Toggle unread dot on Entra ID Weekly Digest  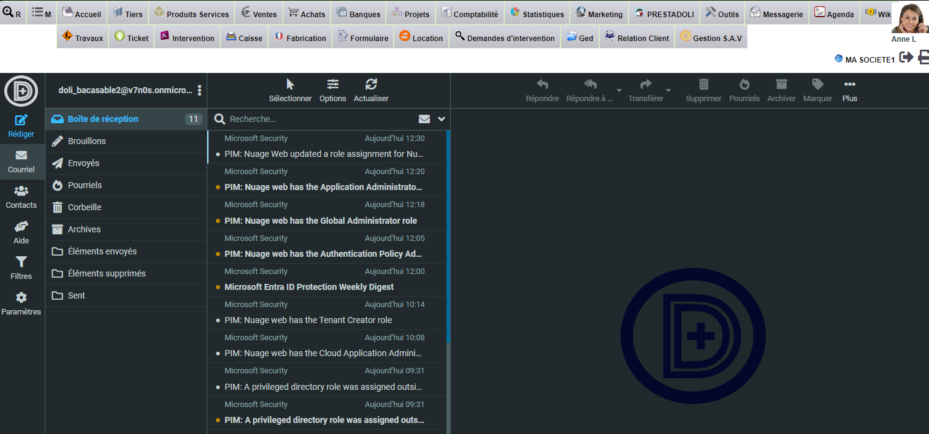click(217, 287)
